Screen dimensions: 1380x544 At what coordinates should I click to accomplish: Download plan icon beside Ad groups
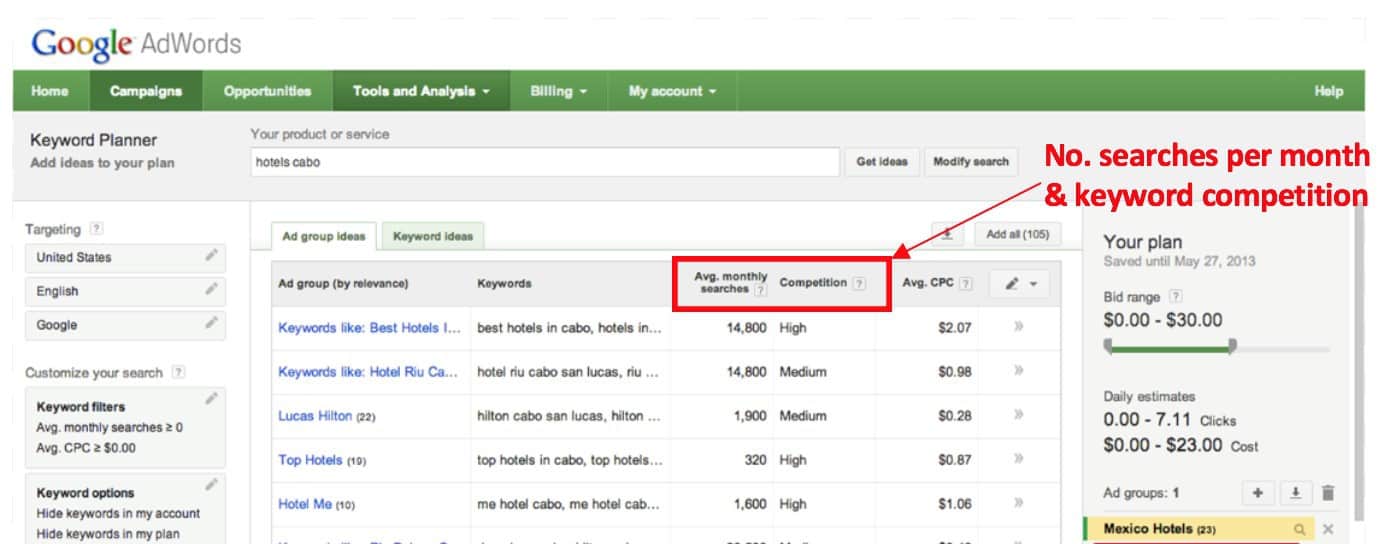click(1296, 493)
